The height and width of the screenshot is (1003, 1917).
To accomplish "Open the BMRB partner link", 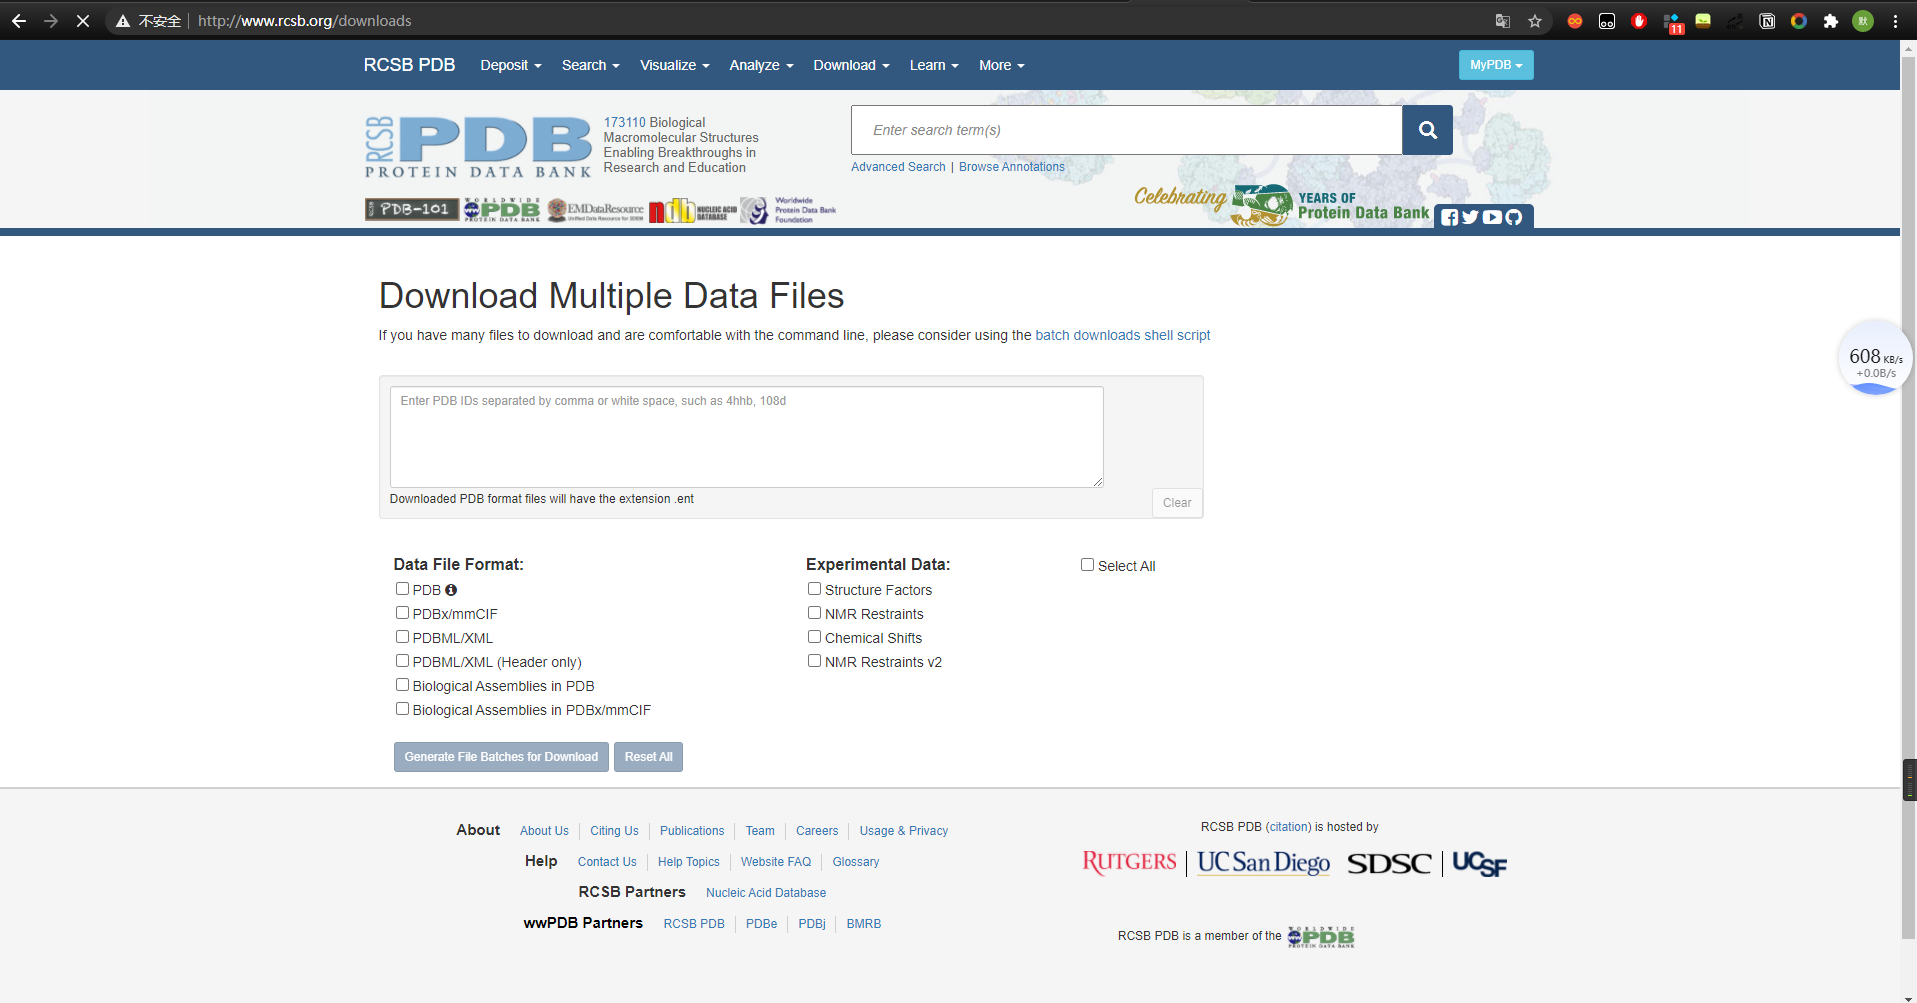I will point(863,924).
